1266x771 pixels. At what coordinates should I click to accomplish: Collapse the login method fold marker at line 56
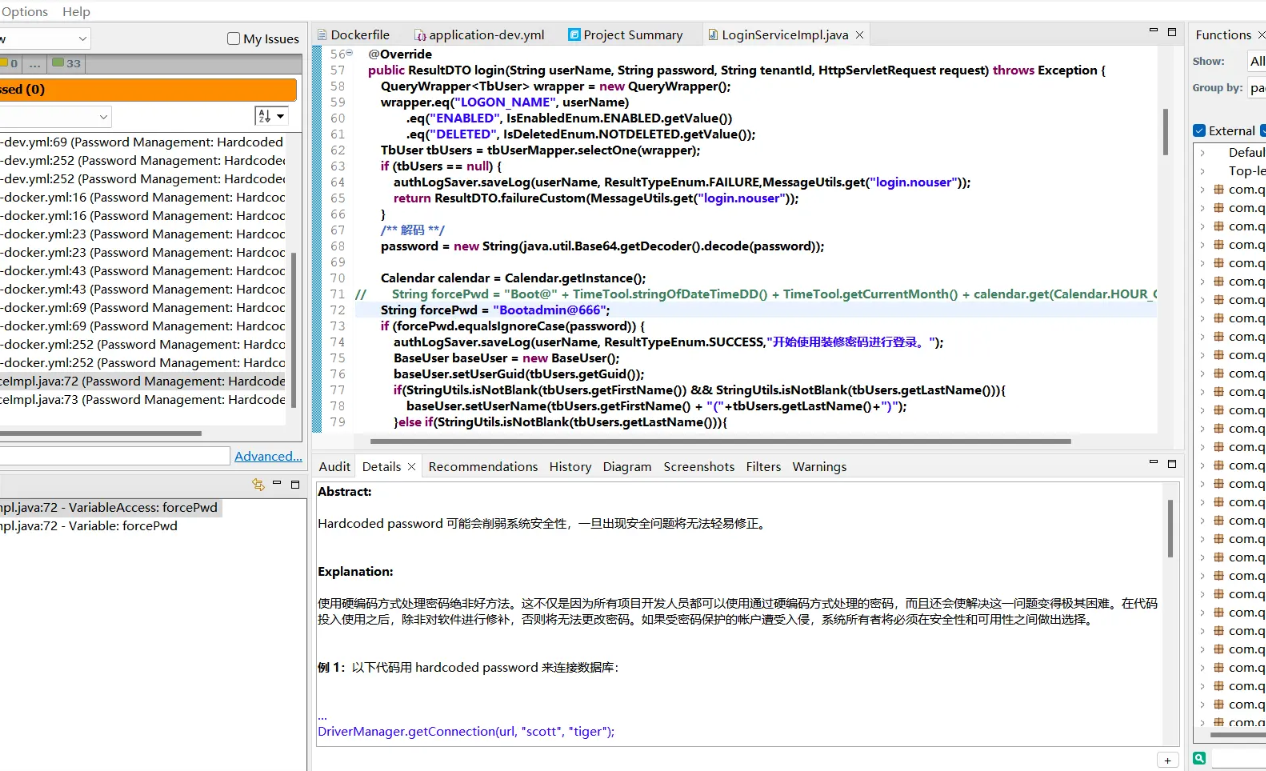350,53
